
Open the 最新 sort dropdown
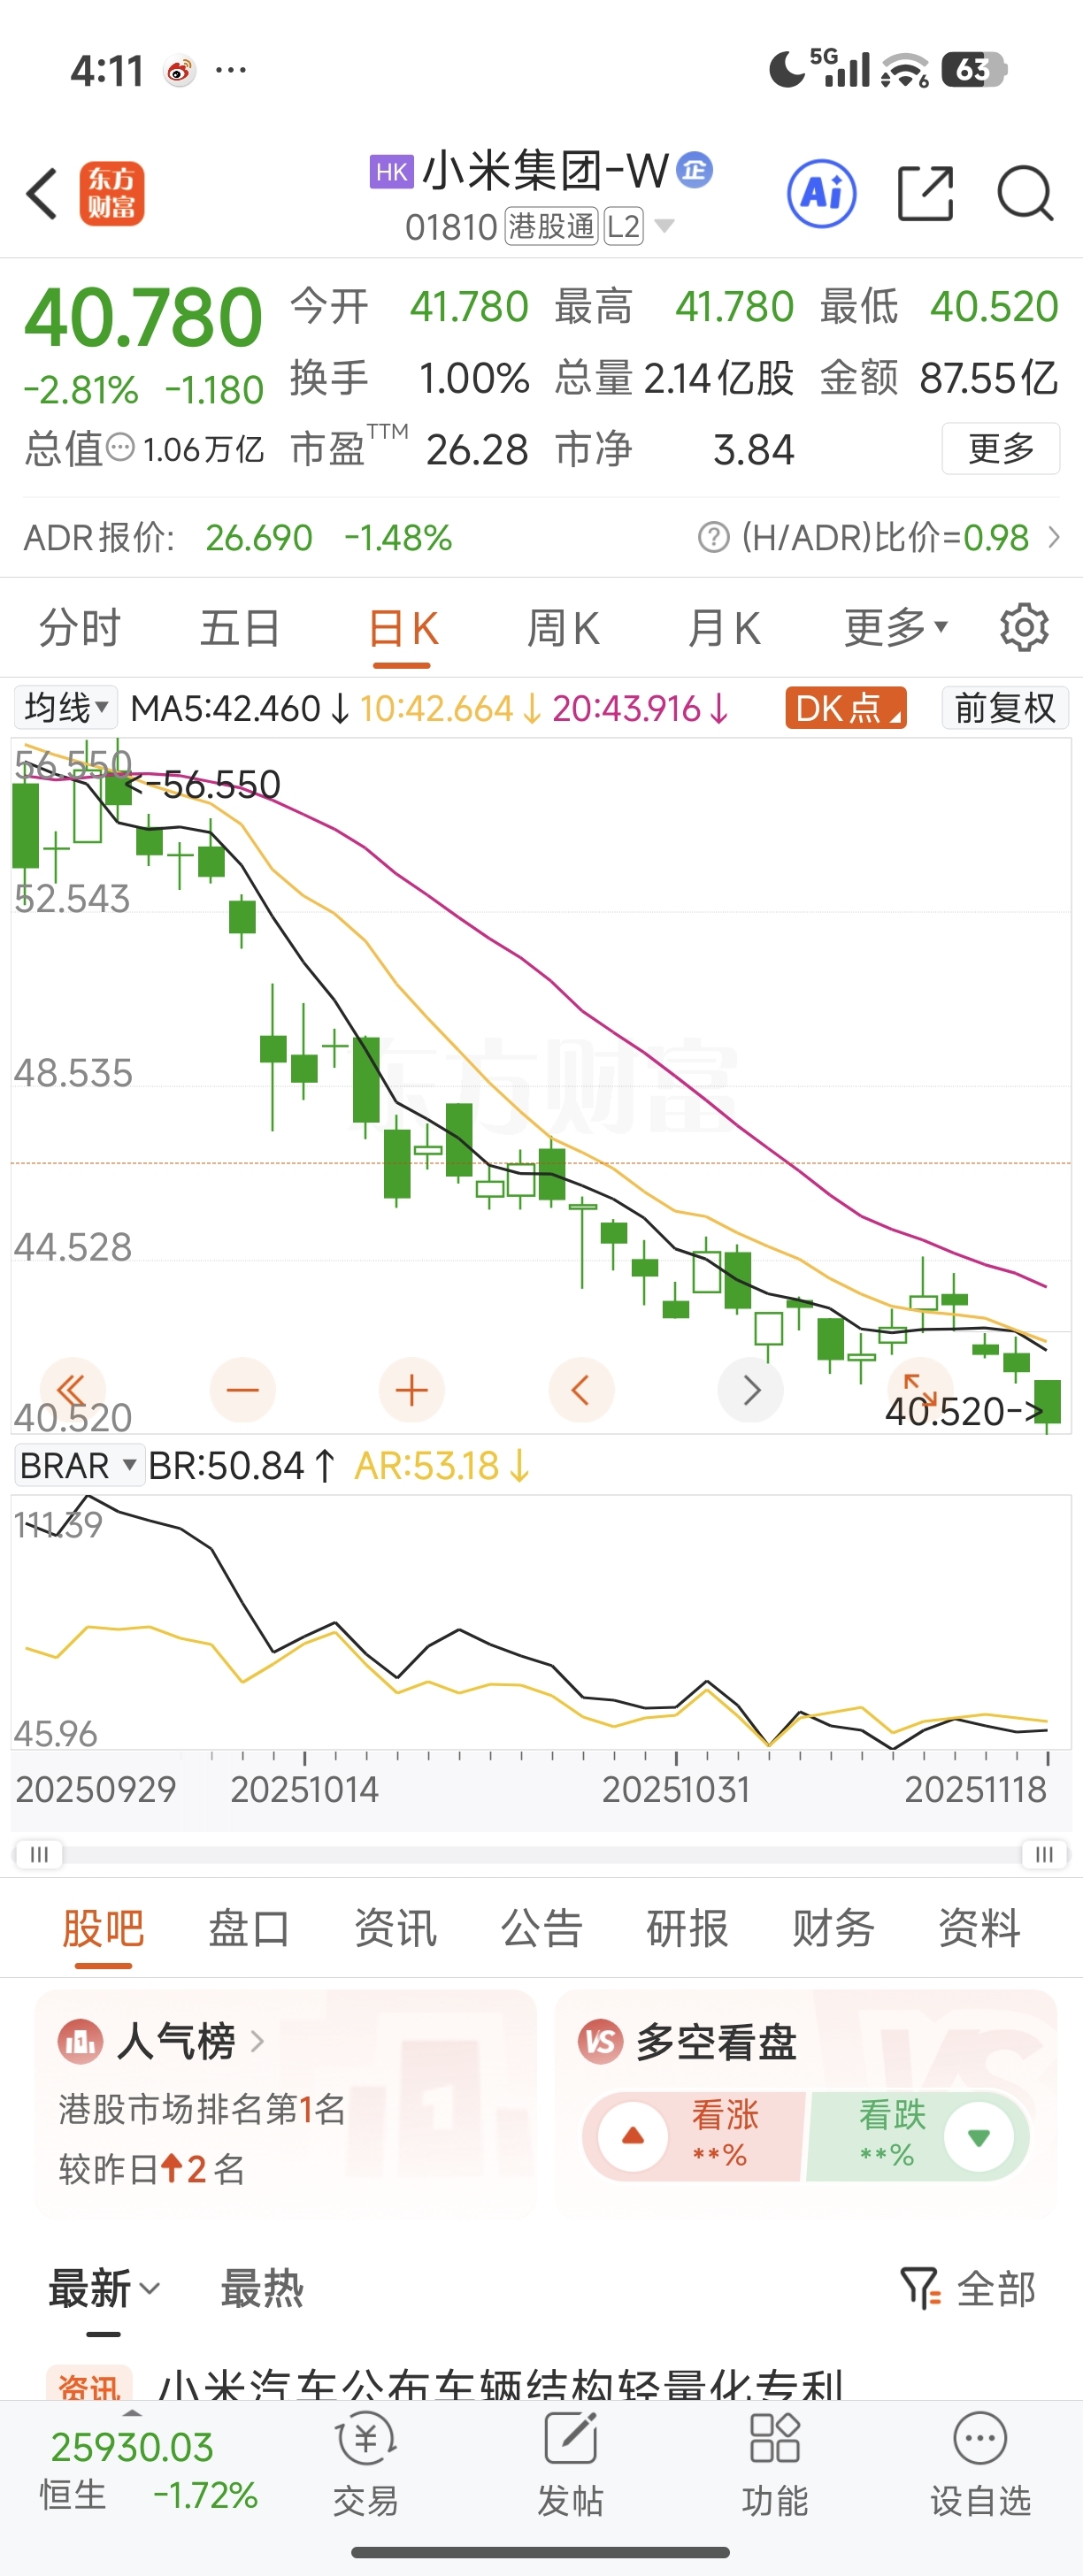104,2288
